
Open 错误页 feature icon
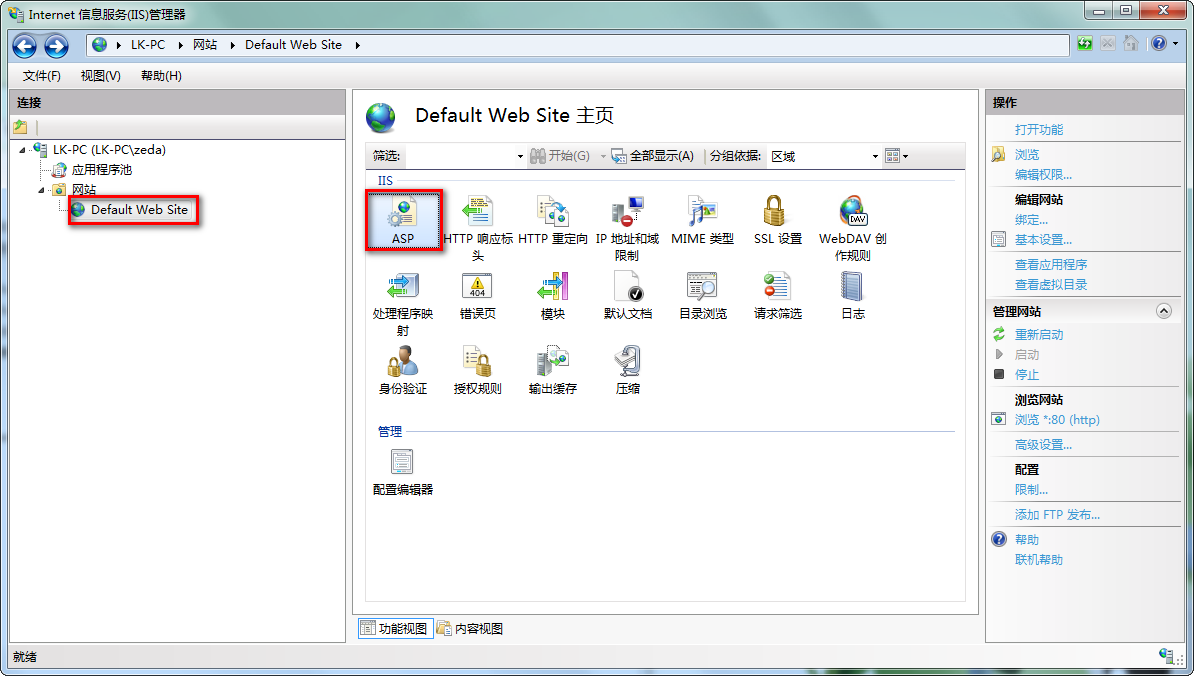[477, 295]
